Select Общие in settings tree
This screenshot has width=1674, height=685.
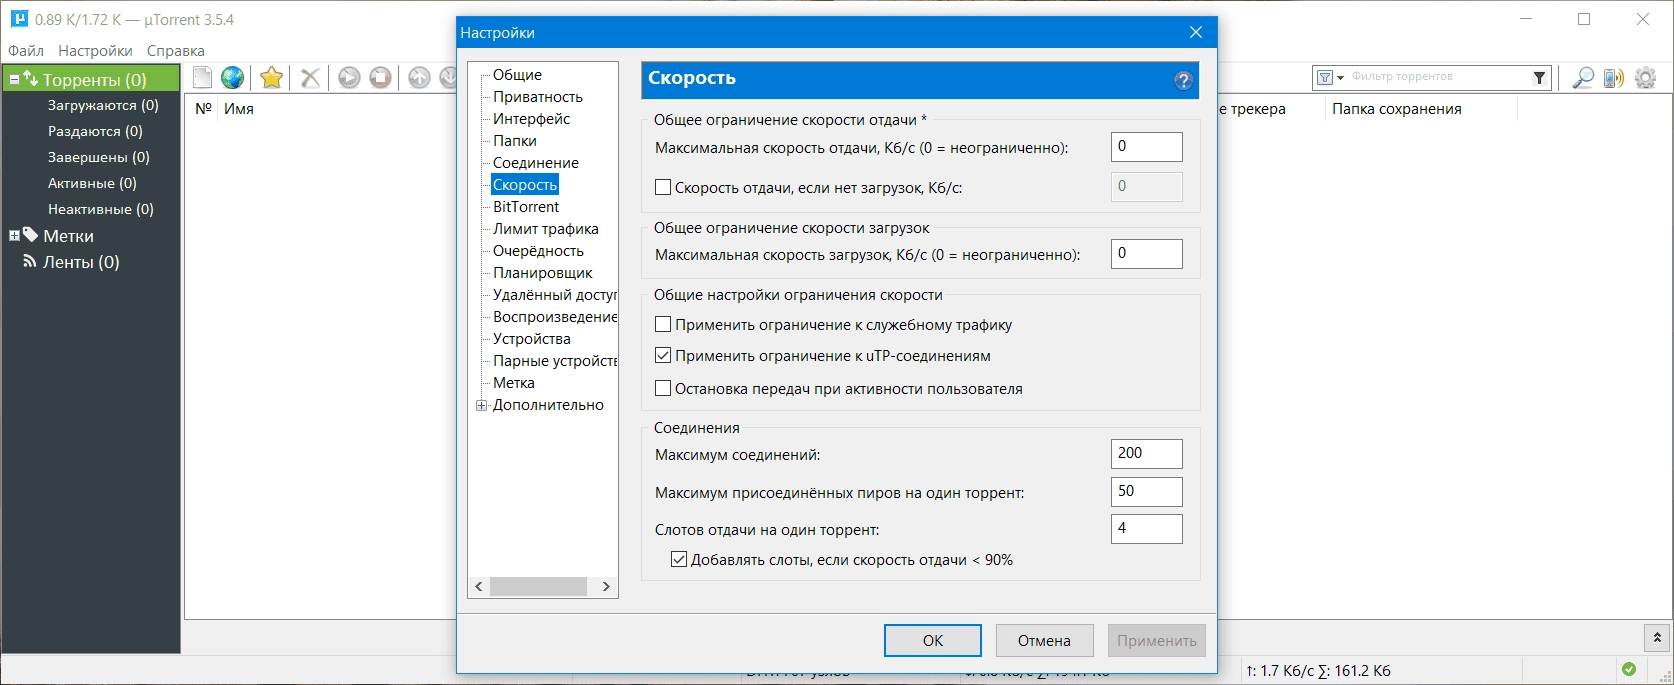pos(517,74)
